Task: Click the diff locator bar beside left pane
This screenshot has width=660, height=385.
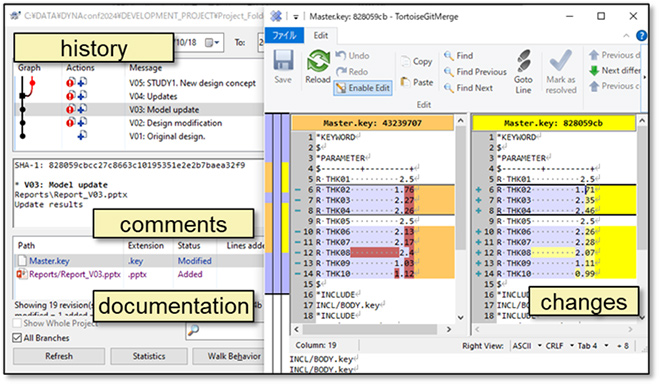Action: point(277,203)
